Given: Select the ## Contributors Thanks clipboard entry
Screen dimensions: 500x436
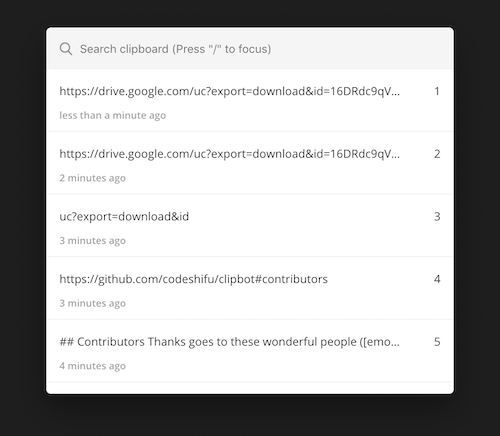Looking at the screenshot, I should [250, 351].
